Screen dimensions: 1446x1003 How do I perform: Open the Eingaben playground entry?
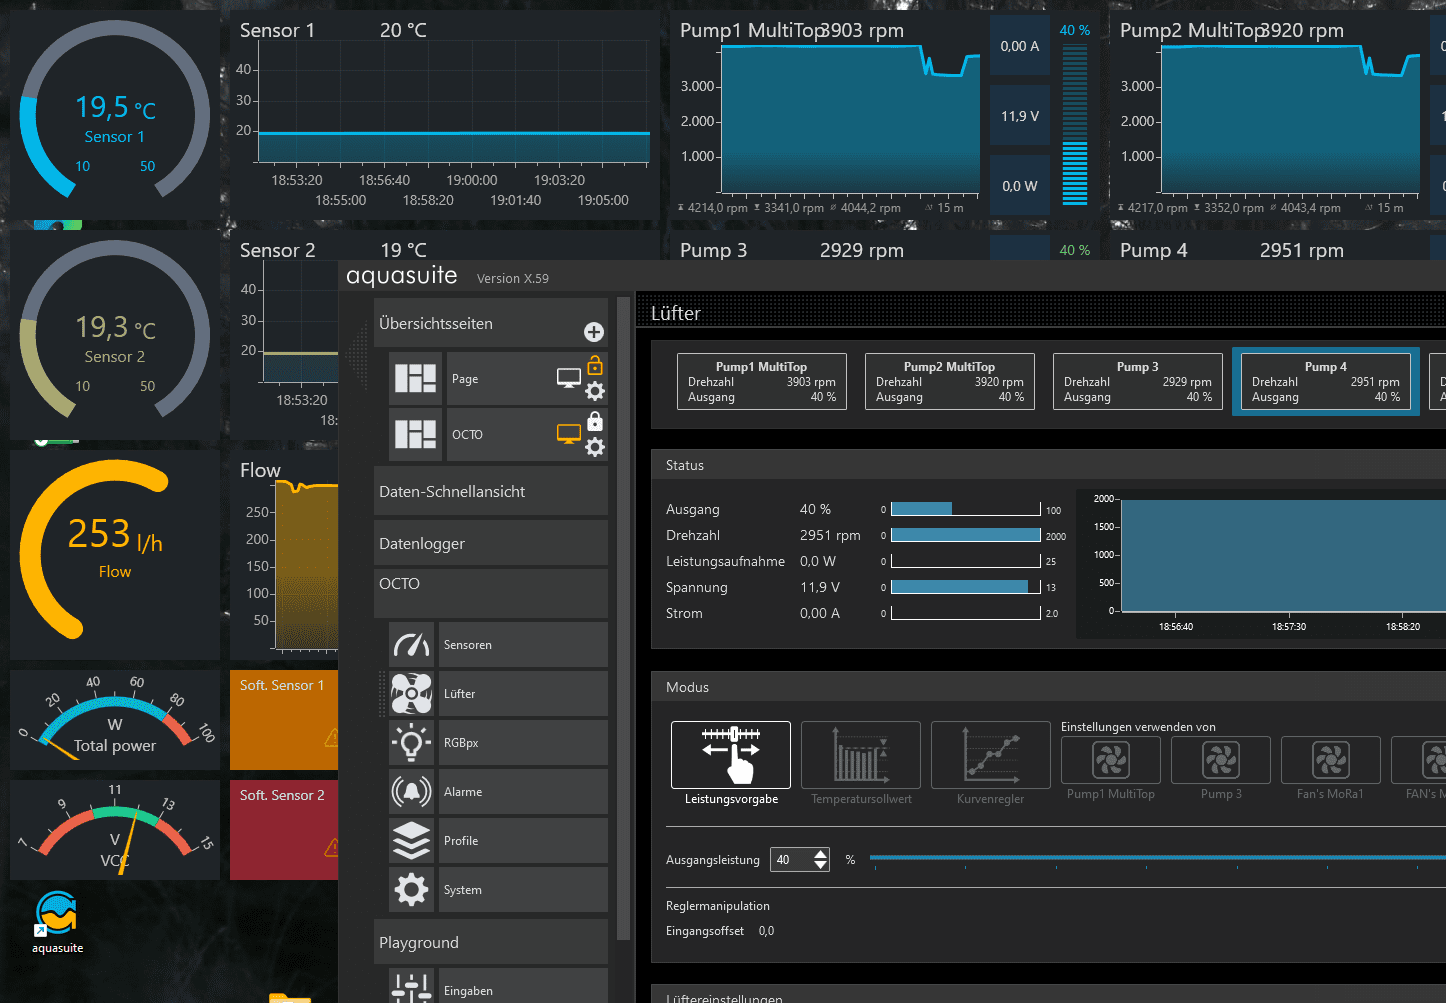[523, 988]
